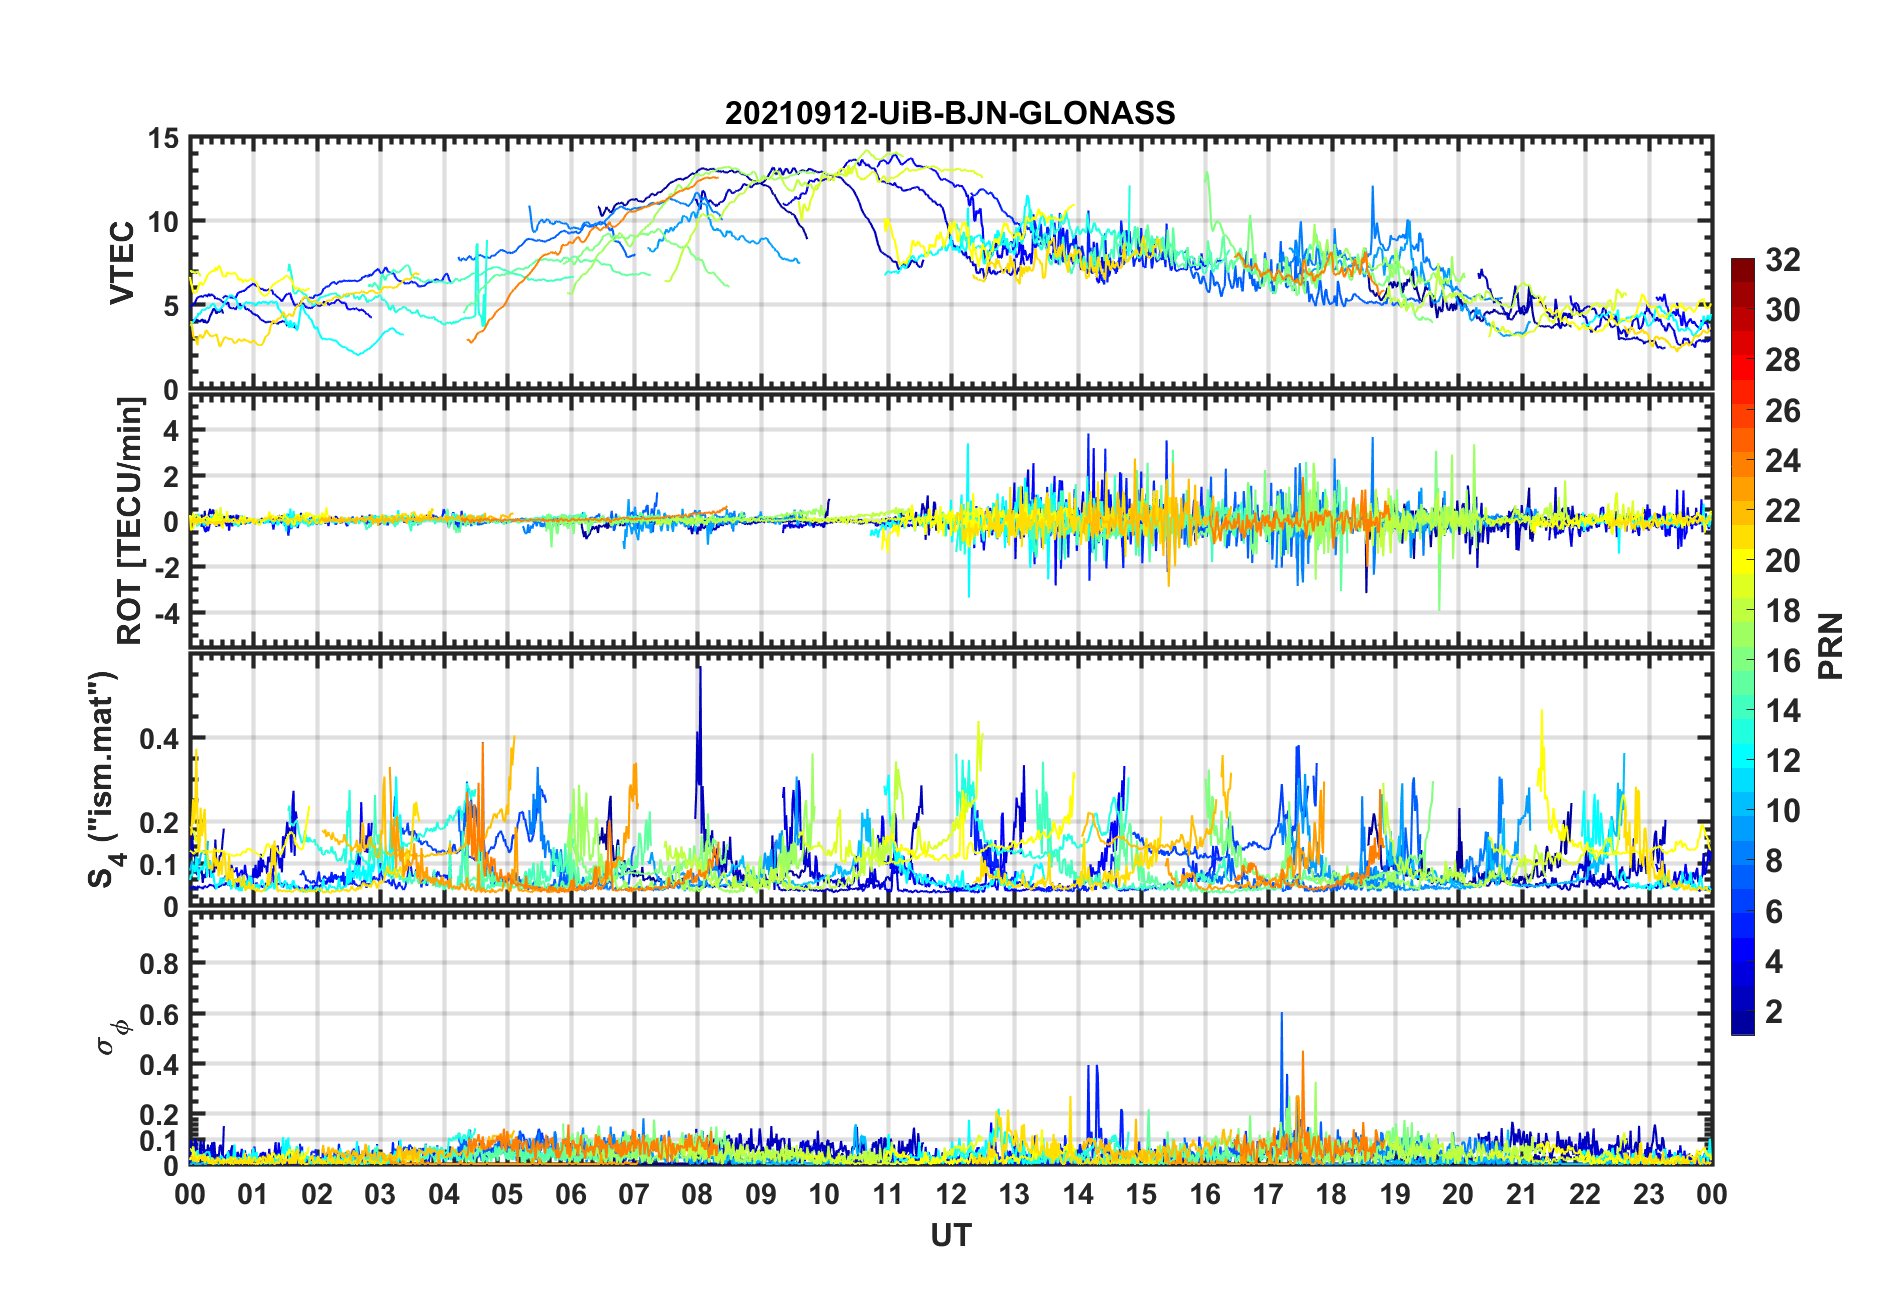Click x-axis tick label 19
Viewport: 1902px width, 1292px height.
coord(1395,1195)
